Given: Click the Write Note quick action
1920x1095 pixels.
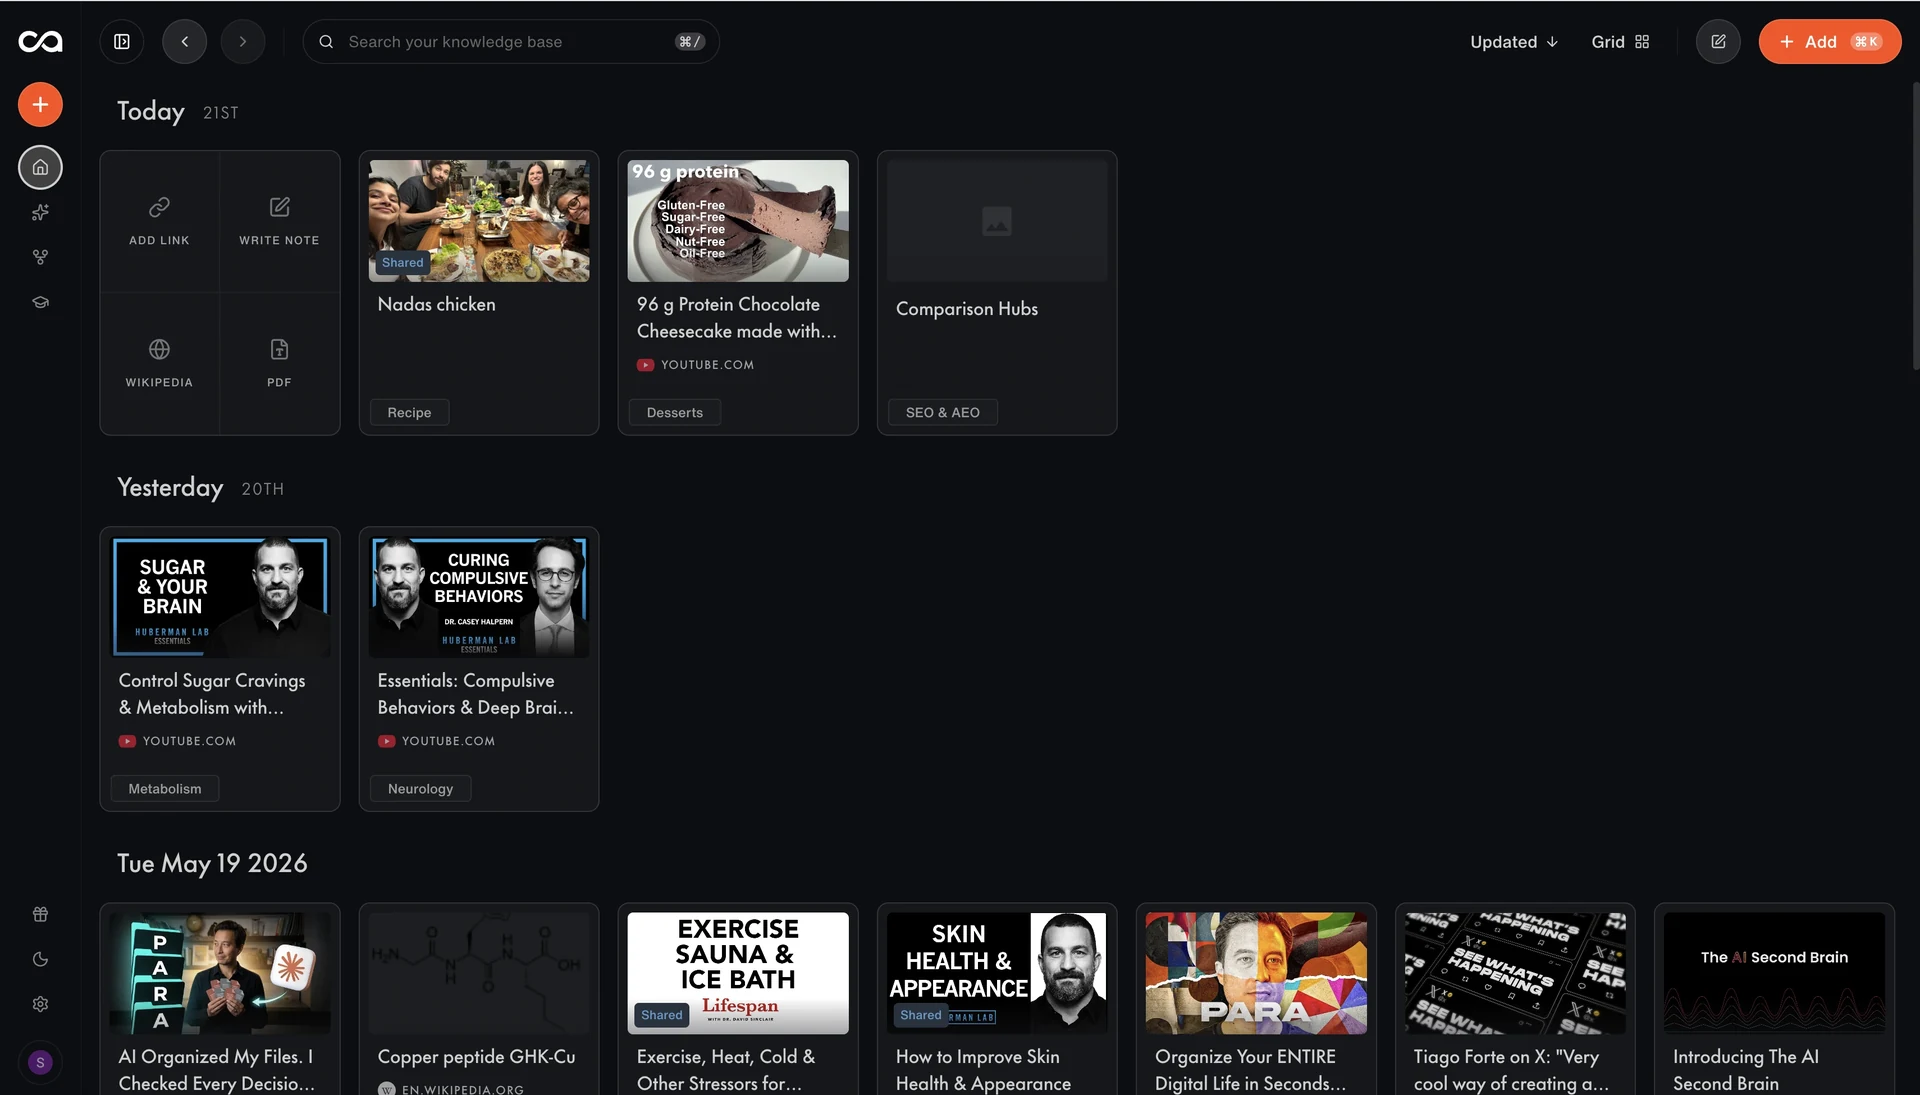Looking at the screenshot, I should [279, 221].
